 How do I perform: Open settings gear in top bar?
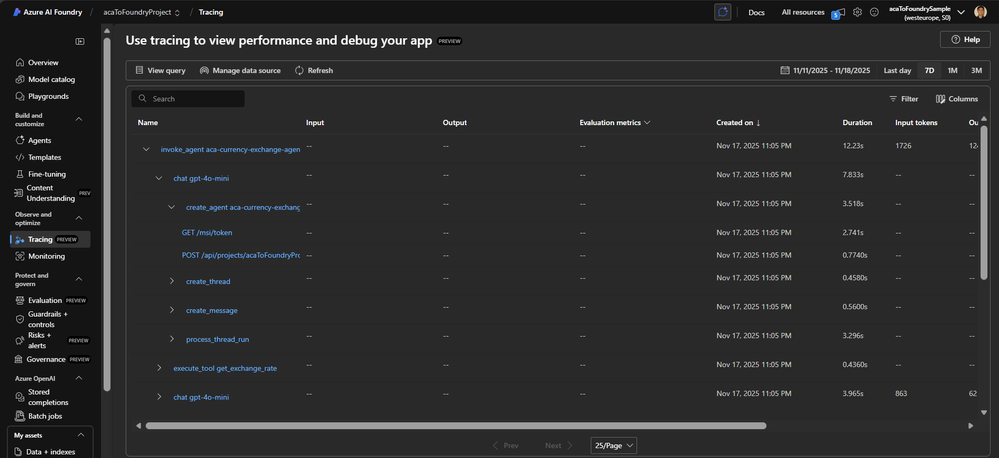pos(857,12)
